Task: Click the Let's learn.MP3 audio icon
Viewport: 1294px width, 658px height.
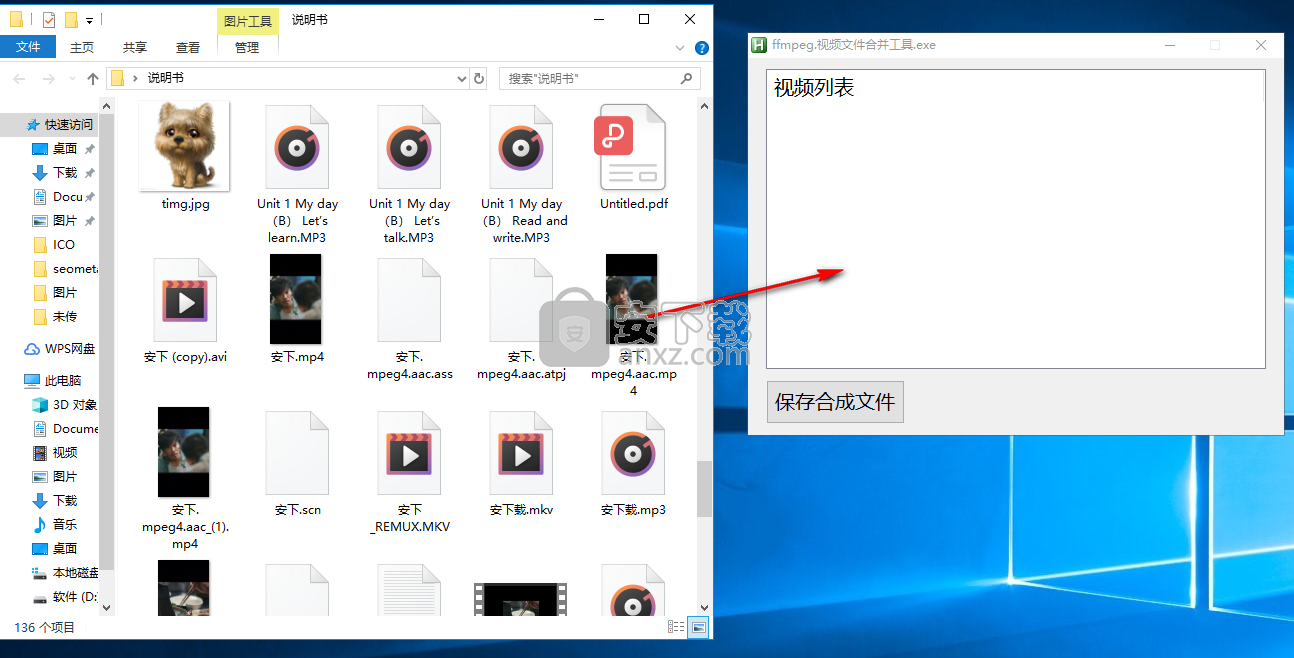Action: 297,147
